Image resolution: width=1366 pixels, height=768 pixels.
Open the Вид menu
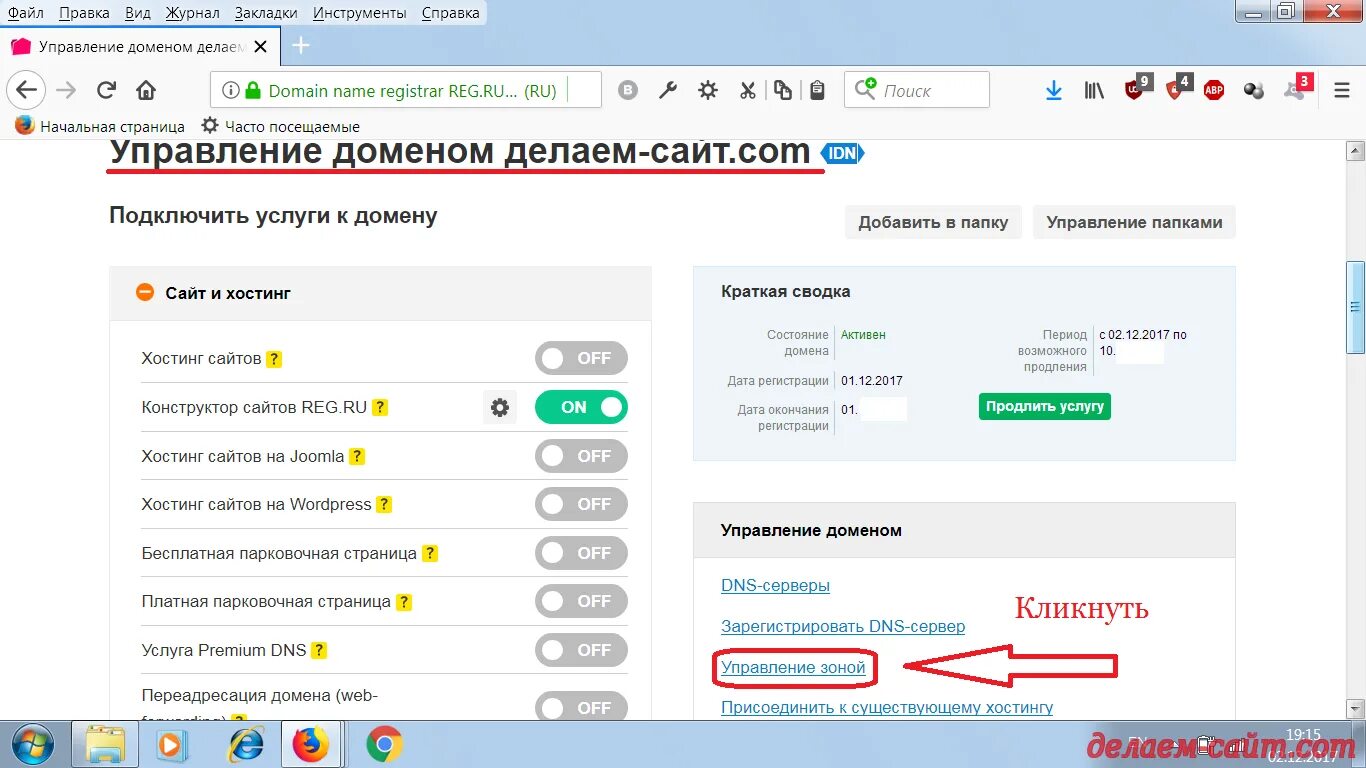tap(138, 13)
